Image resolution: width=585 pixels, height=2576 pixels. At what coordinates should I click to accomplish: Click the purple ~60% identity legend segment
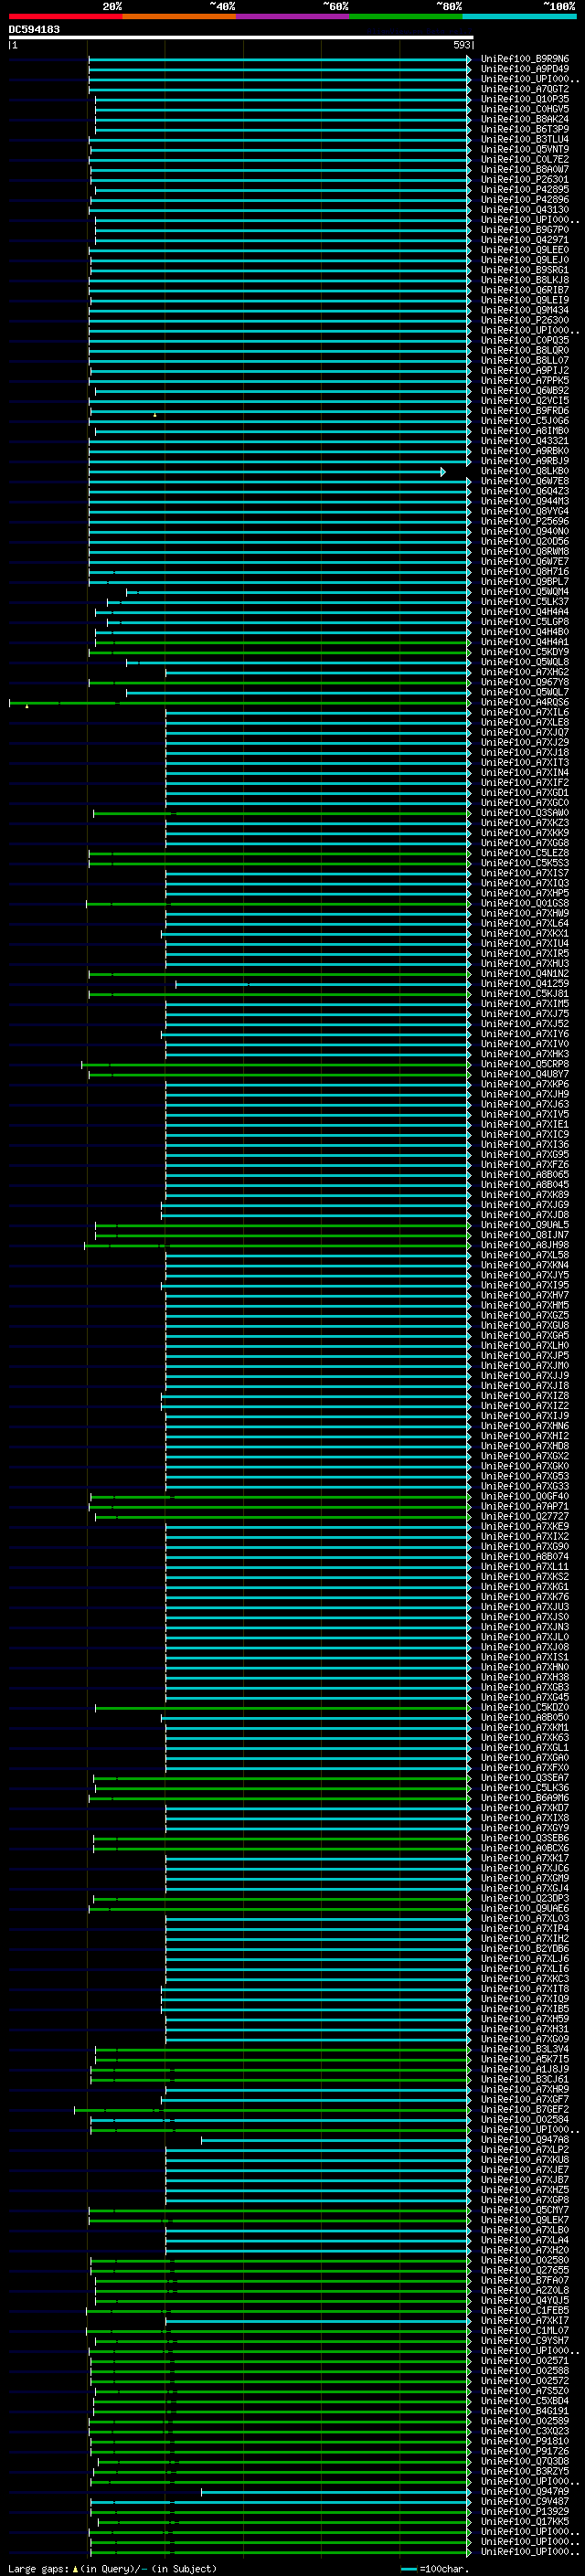pos(292,16)
